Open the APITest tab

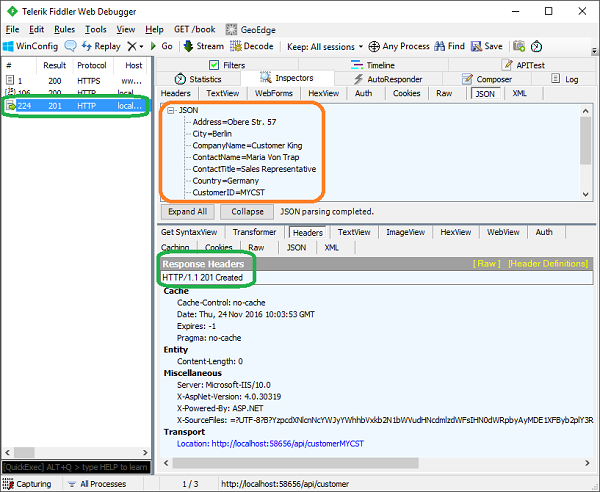523,65
